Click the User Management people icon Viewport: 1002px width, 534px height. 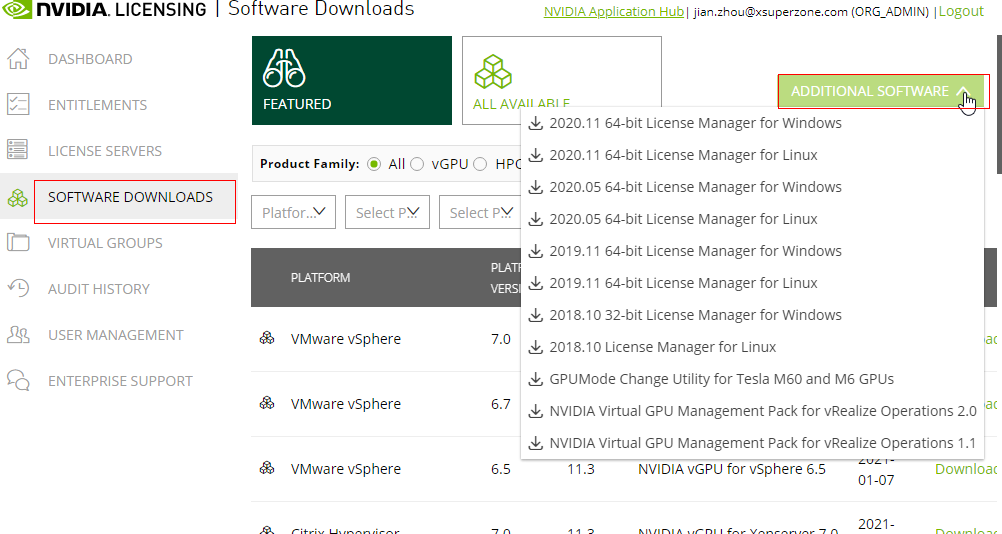18,335
